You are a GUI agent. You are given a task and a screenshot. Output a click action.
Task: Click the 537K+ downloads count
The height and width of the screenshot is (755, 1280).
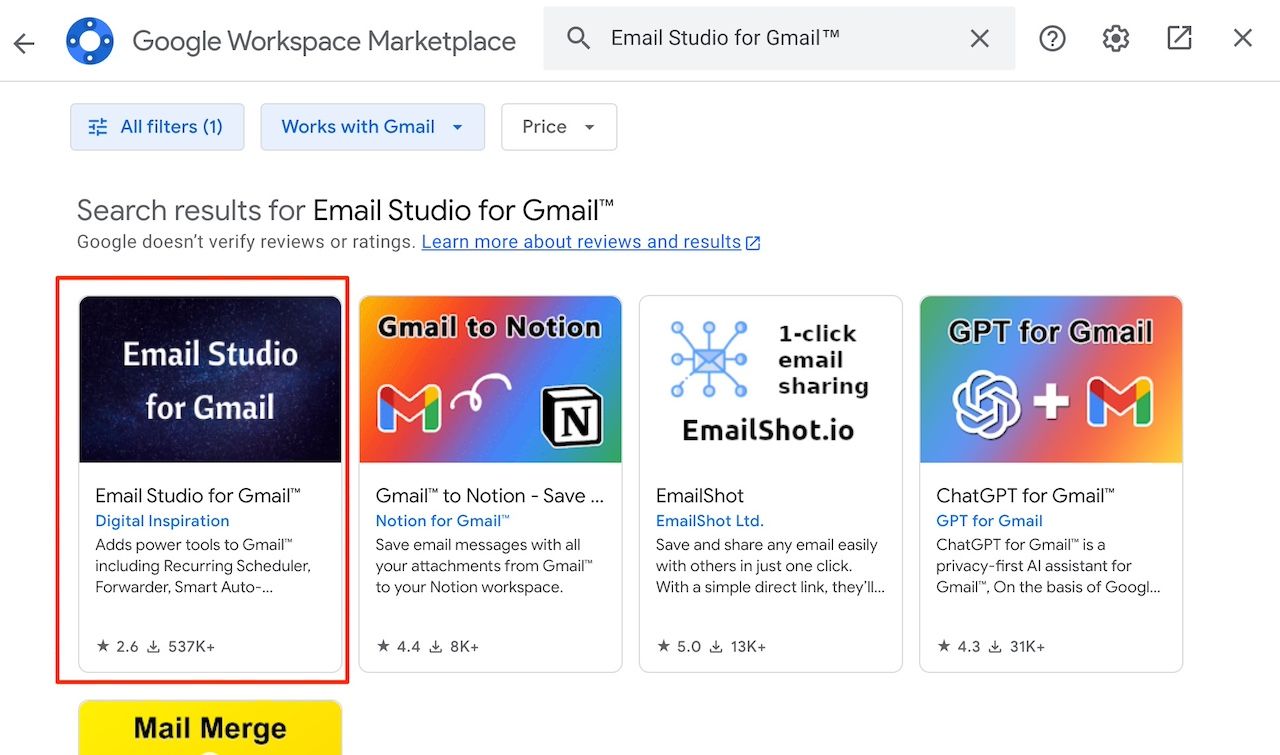pyautogui.click(x=181, y=647)
